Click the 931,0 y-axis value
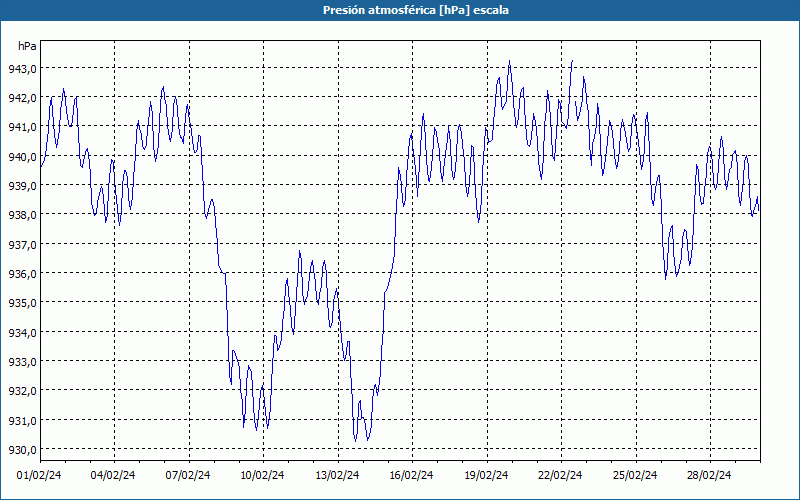Image resolution: width=800 pixels, height=500 pixels. tap(22, 421)
